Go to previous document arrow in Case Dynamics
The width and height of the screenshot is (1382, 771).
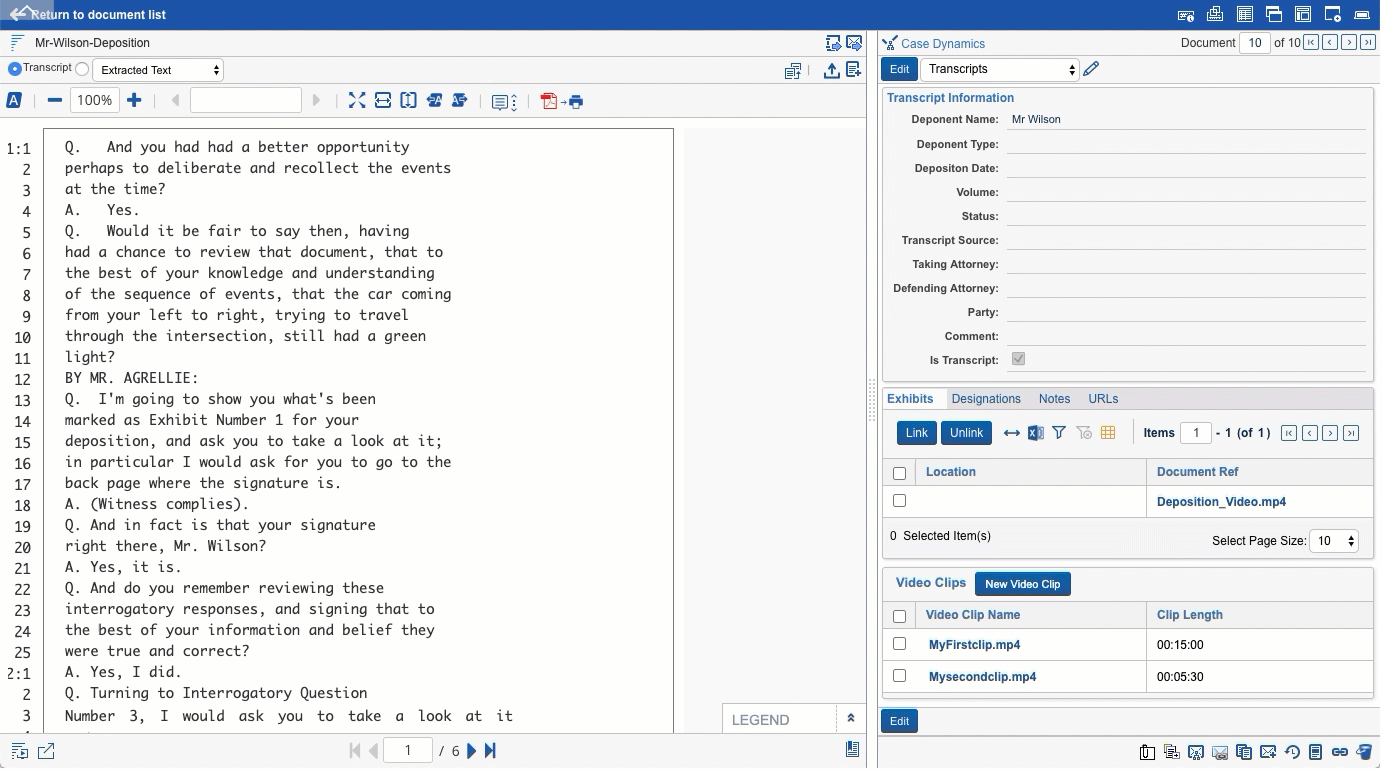(x=1330, y=42)
